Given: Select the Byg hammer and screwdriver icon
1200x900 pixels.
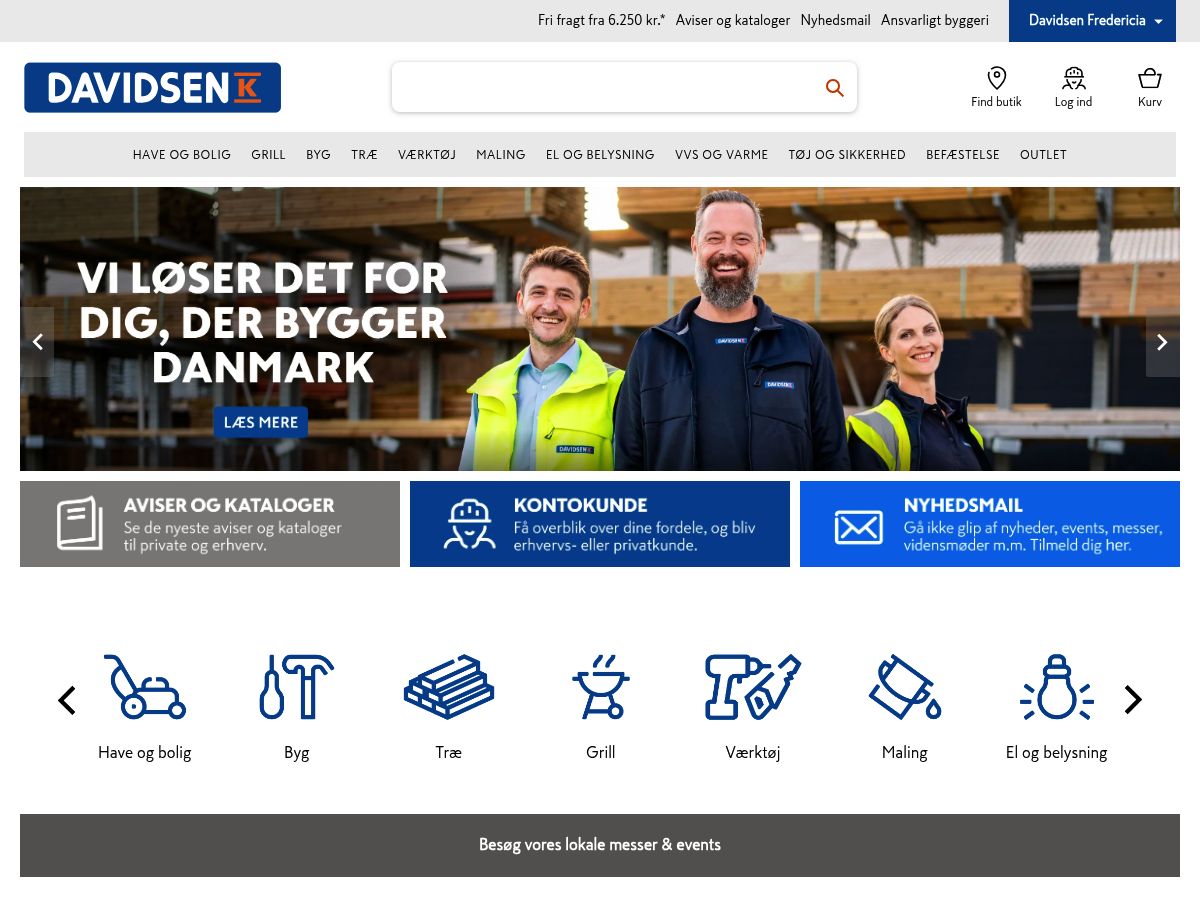Looking at the screenshot, I should (297, 687).
